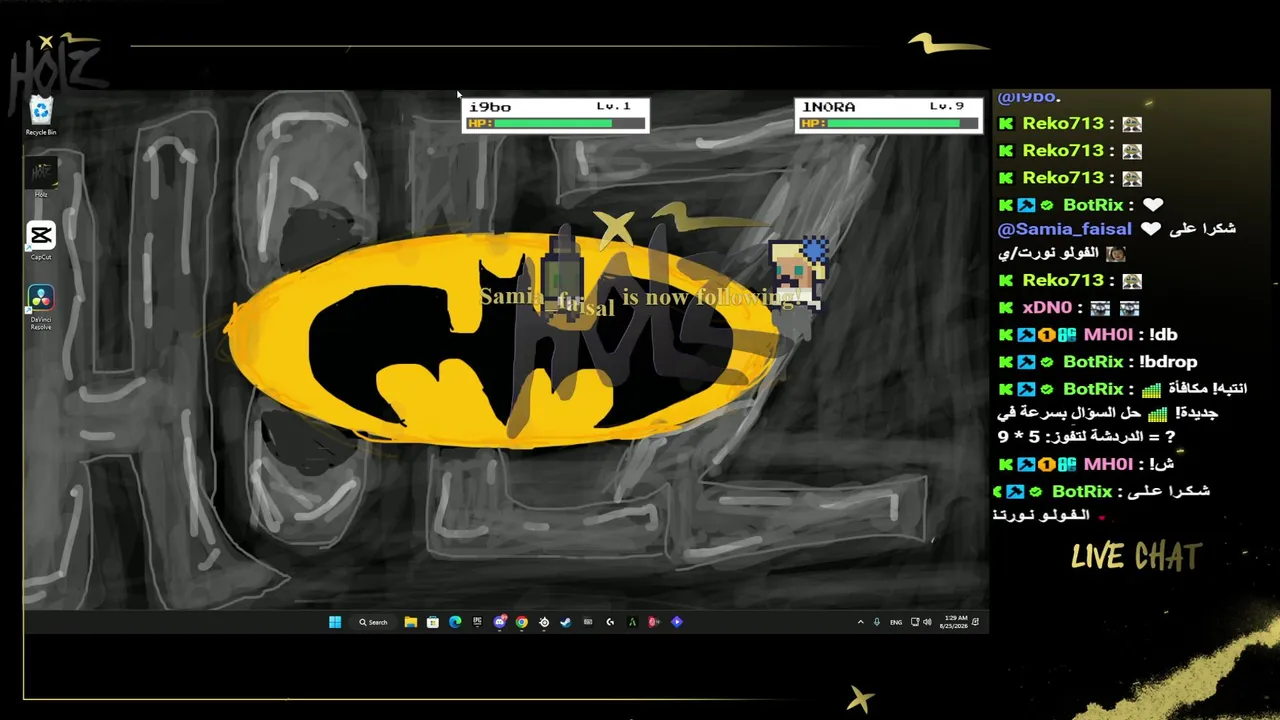Screen dimensions: 1280x720
Task: Open the Windows Start menu
Action: (335, 622)
